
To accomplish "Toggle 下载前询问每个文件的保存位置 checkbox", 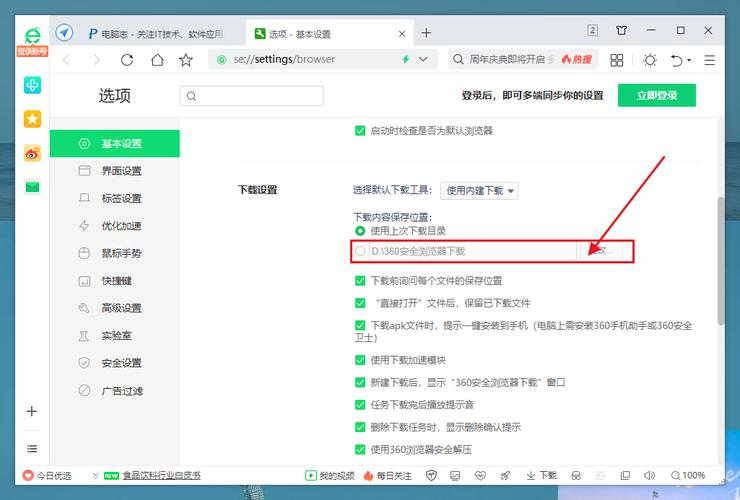I will [x=360, y=281].
